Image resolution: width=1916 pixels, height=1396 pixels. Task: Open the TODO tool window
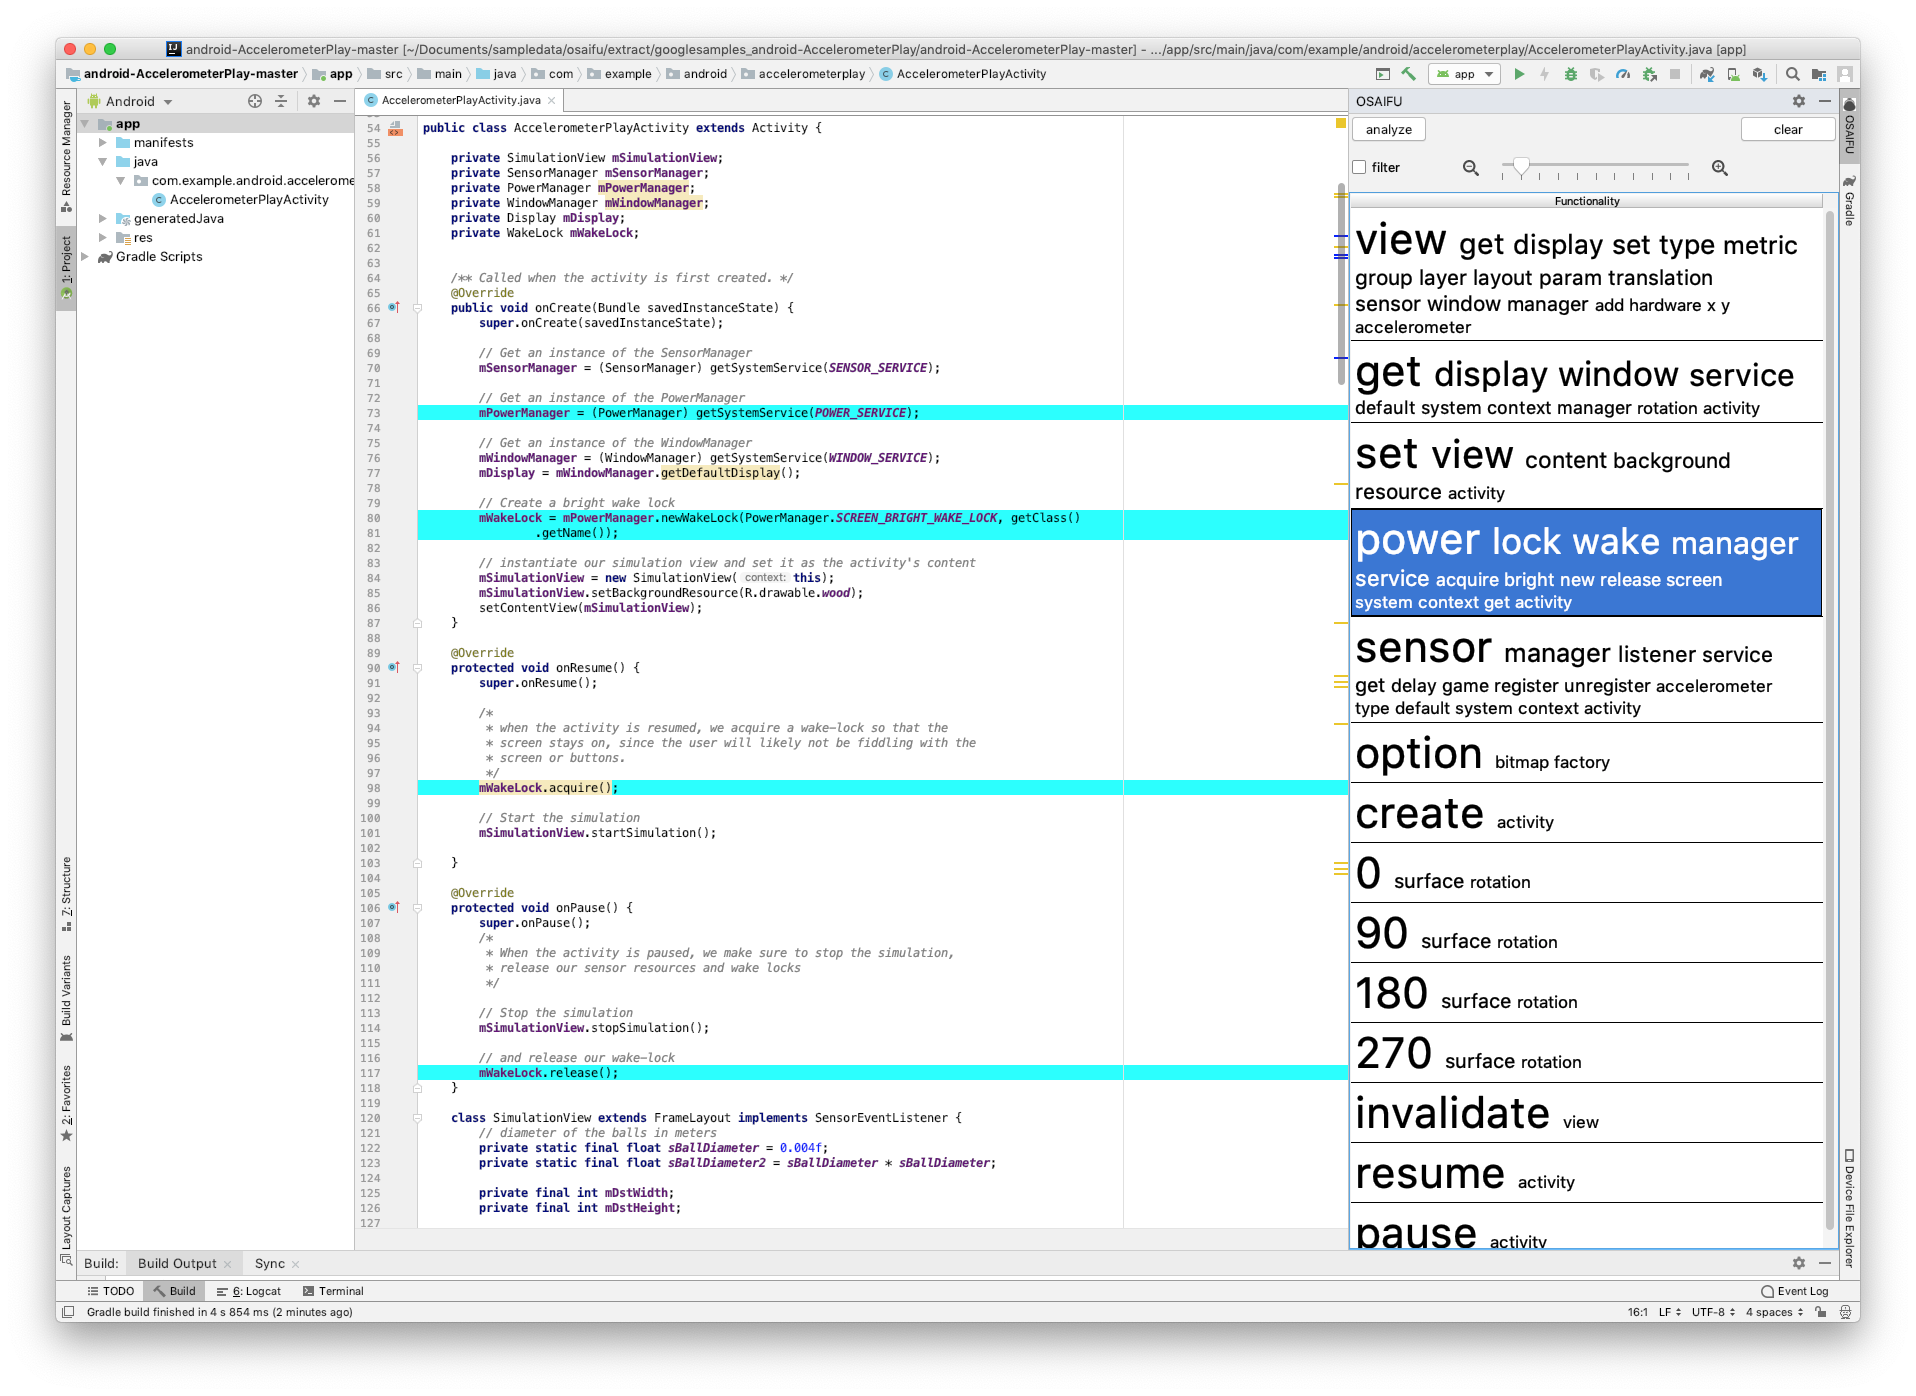click(110, 1292)
